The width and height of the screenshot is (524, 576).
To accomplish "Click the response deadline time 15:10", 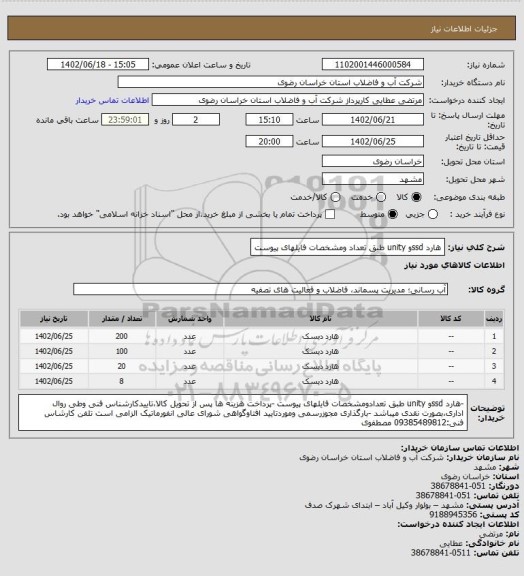I will [x=269, y=120].
